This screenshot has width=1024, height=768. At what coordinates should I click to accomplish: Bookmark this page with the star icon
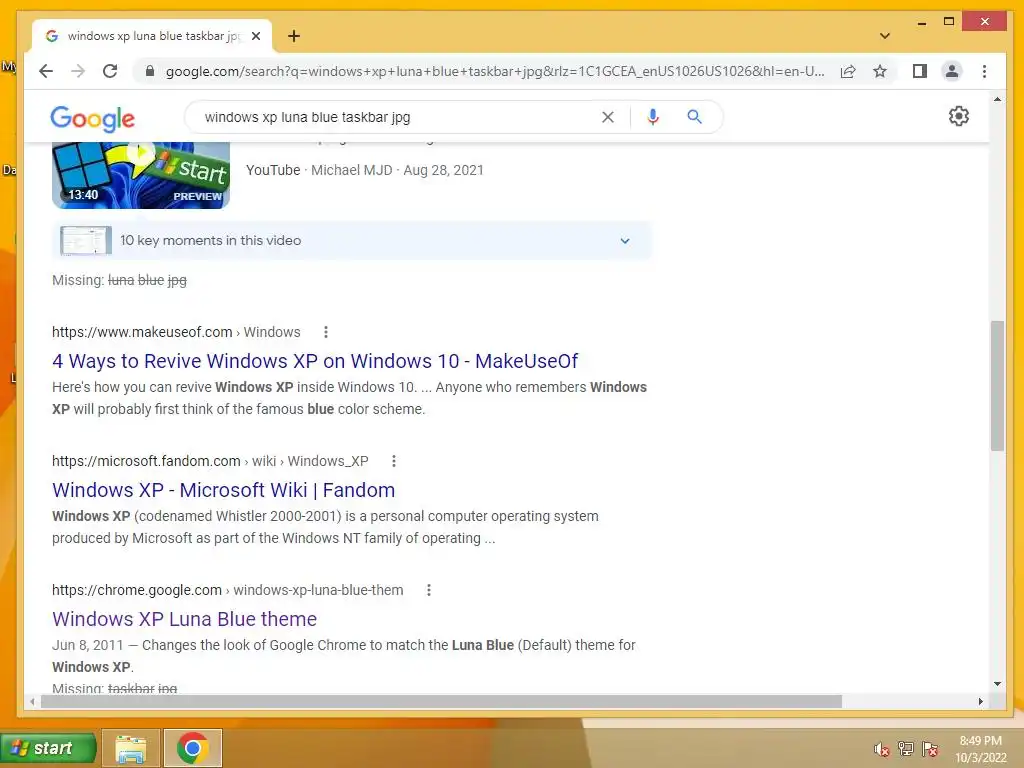tap(880, 71)
